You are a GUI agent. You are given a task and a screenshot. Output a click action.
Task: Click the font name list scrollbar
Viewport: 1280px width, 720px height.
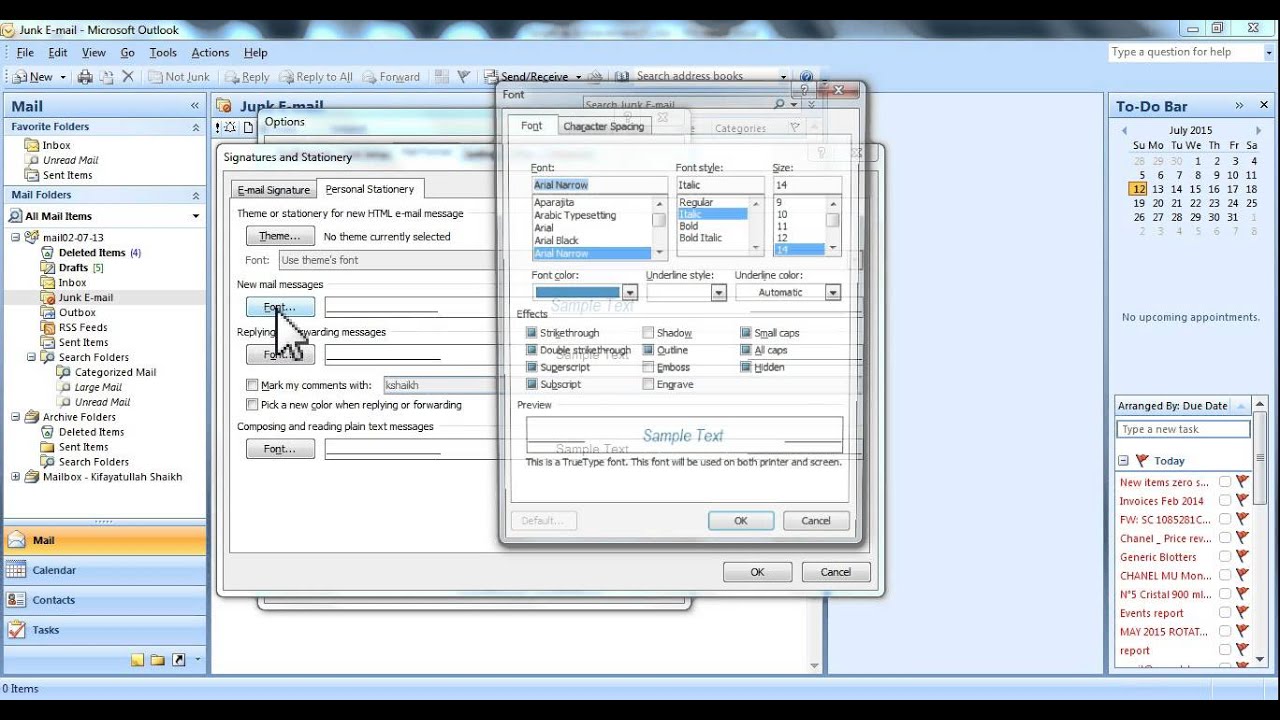(x=659, y=226)
